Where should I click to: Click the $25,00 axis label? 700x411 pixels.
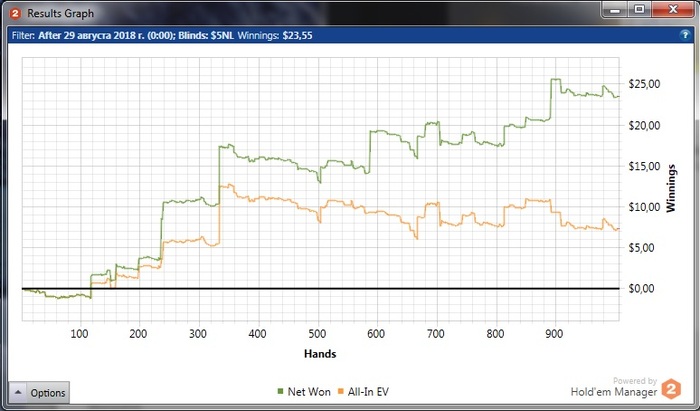tap(643, 84)
